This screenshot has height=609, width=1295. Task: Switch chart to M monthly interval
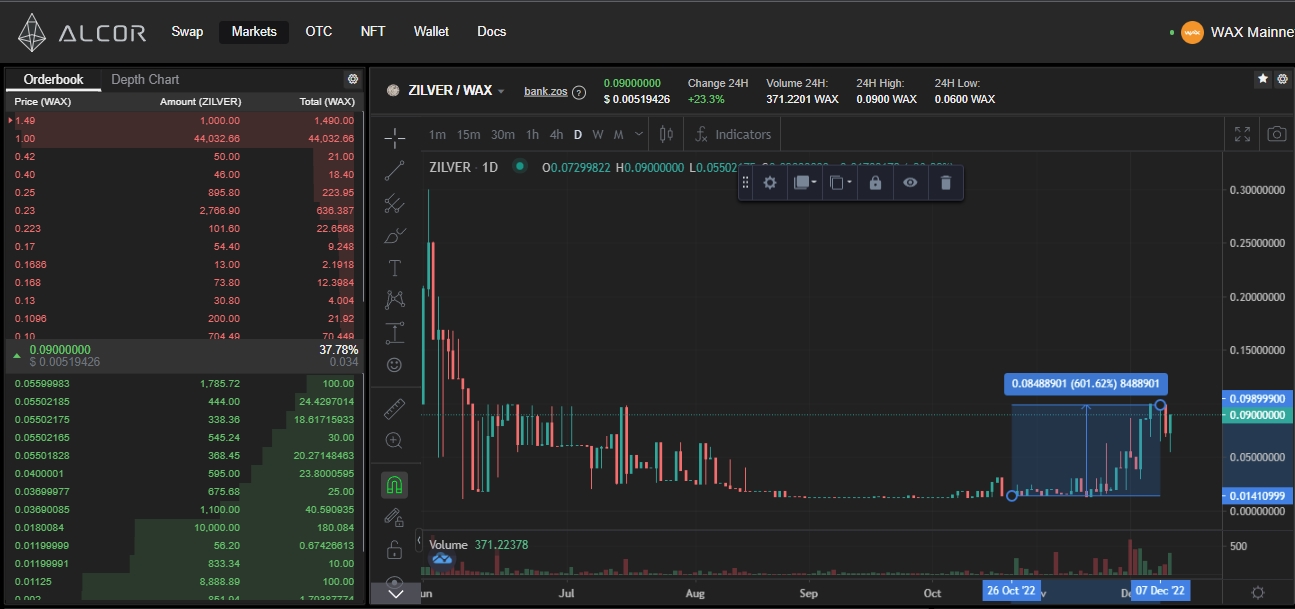click(619, 134)
